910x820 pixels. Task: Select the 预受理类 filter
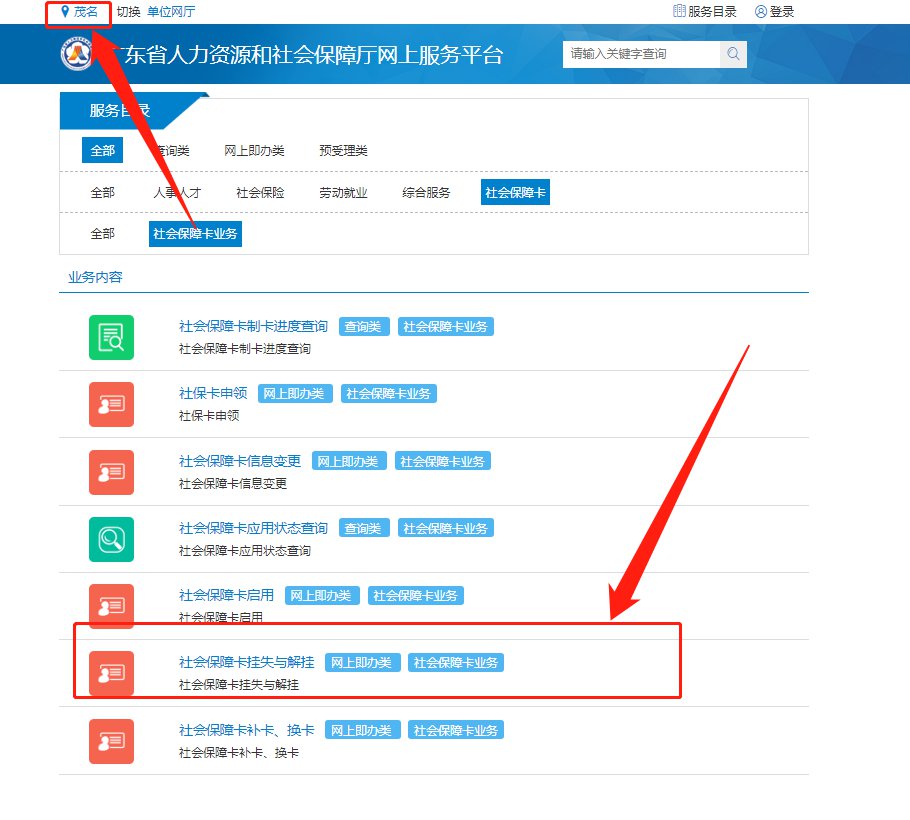[343, 150]
